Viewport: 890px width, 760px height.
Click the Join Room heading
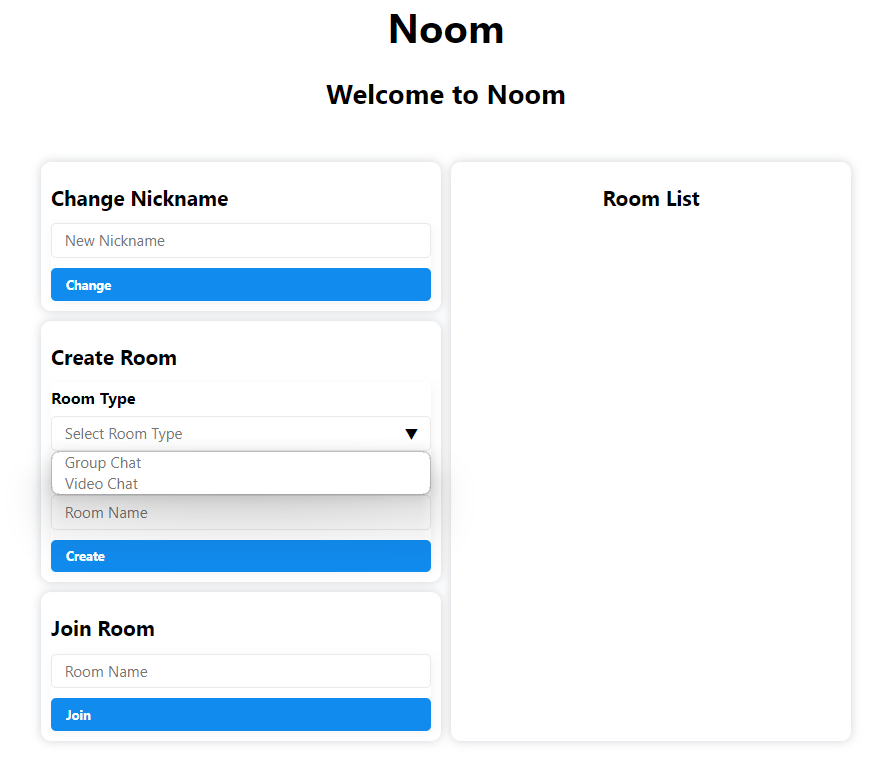coord(102,629)
